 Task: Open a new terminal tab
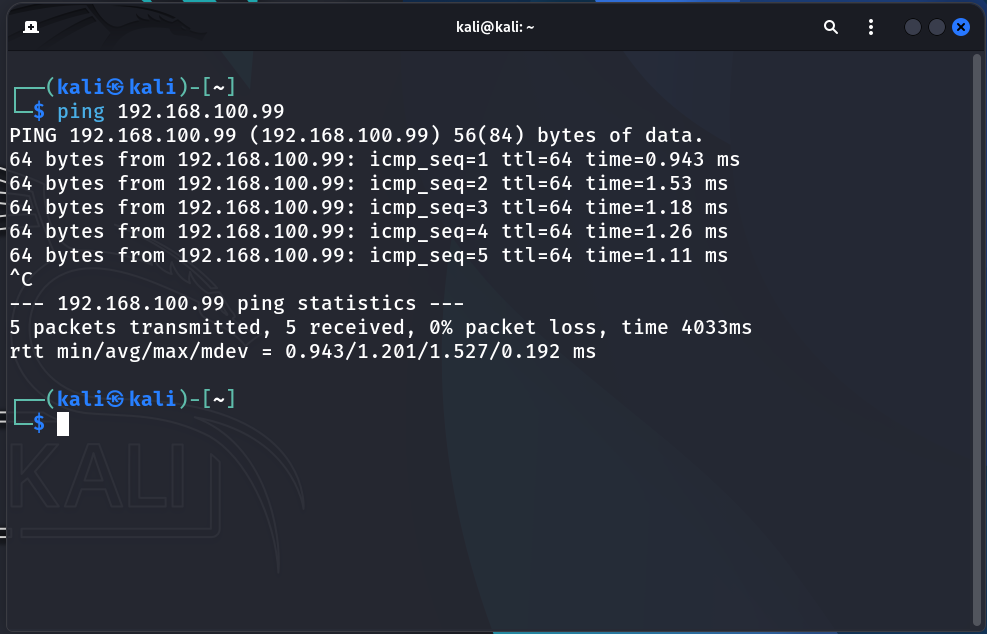point(30,27)
